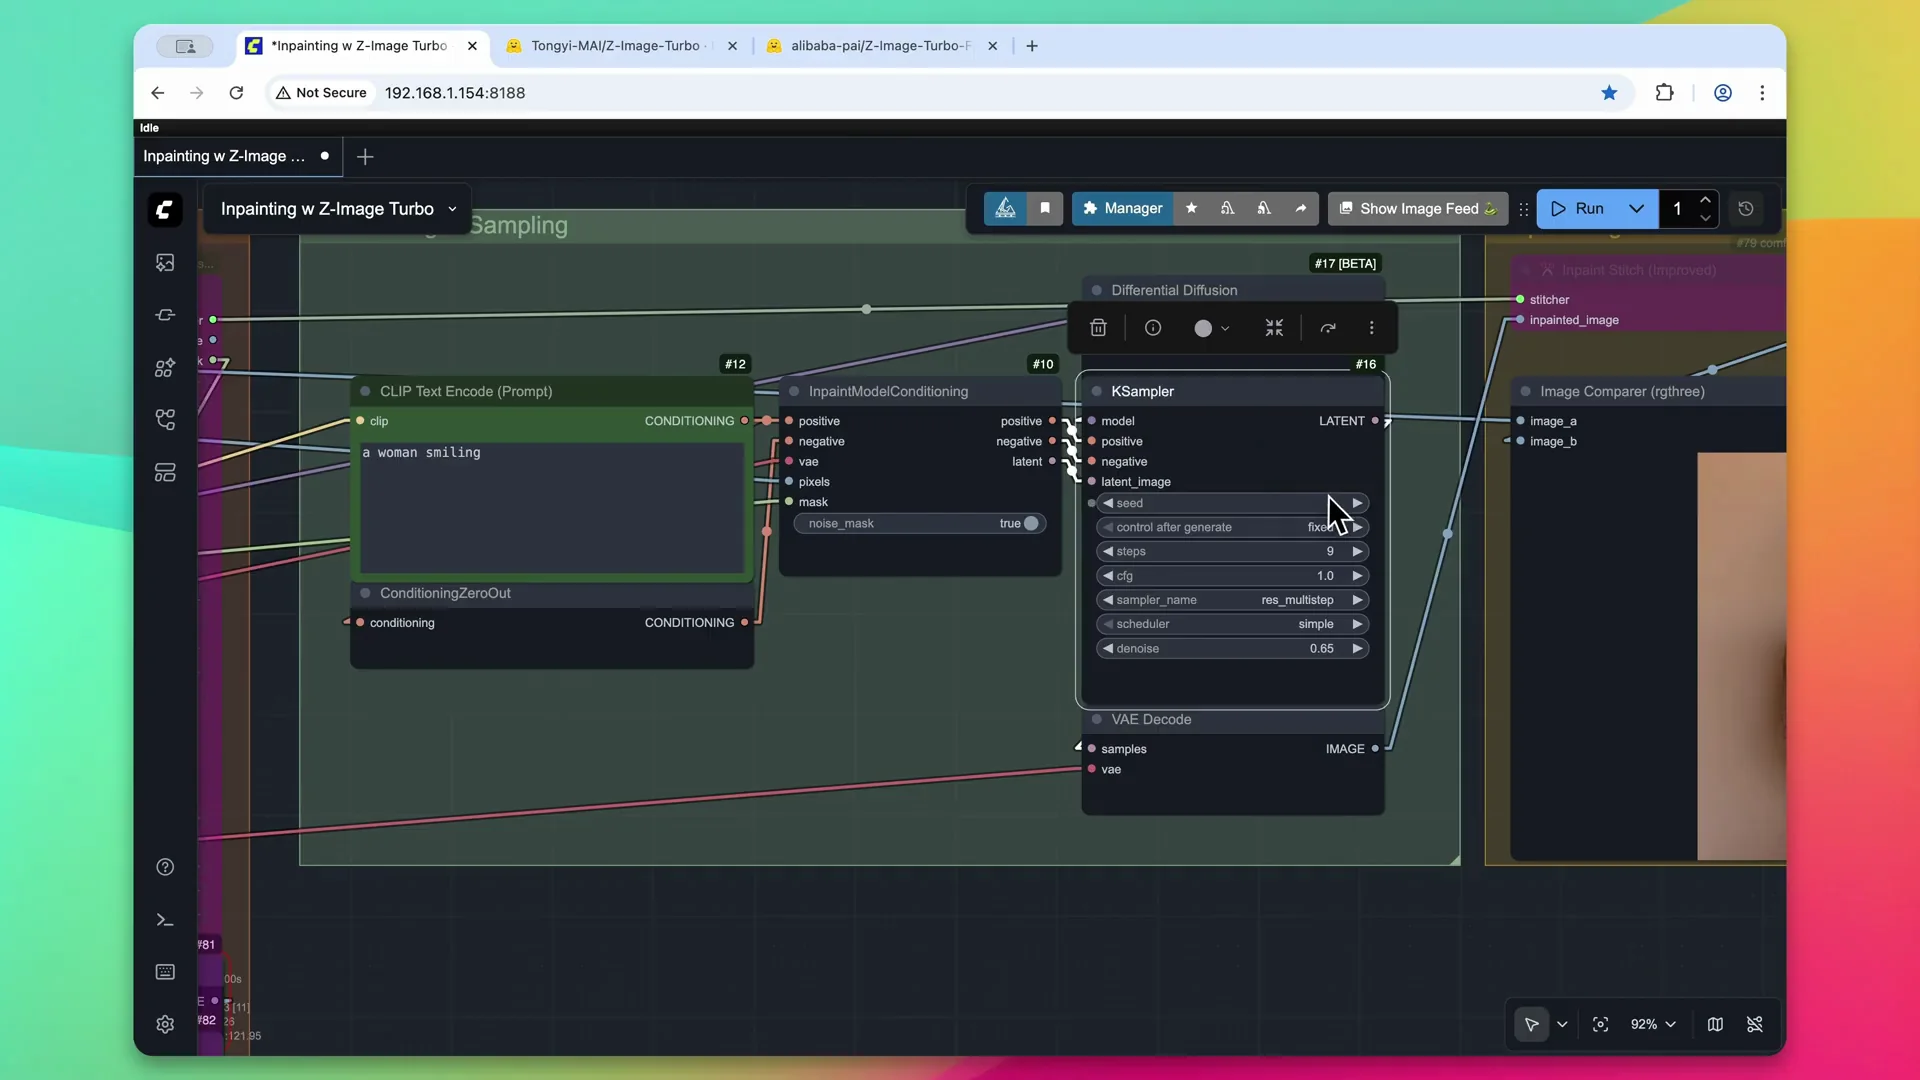Open keyboard shortcuts sidebar icon

point(165,972)
